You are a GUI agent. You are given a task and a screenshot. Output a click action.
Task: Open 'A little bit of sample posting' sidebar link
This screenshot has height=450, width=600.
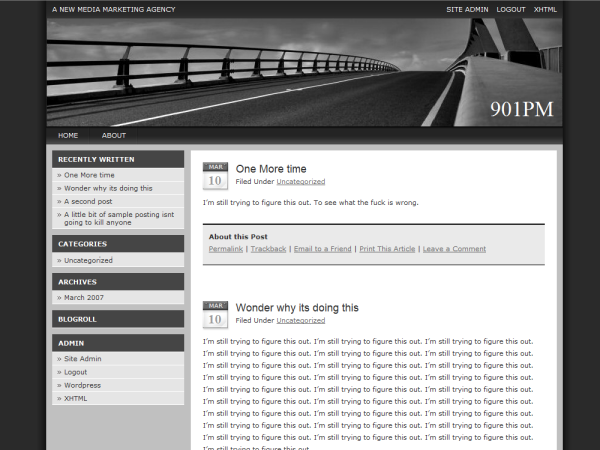click(x=118, y=218)
